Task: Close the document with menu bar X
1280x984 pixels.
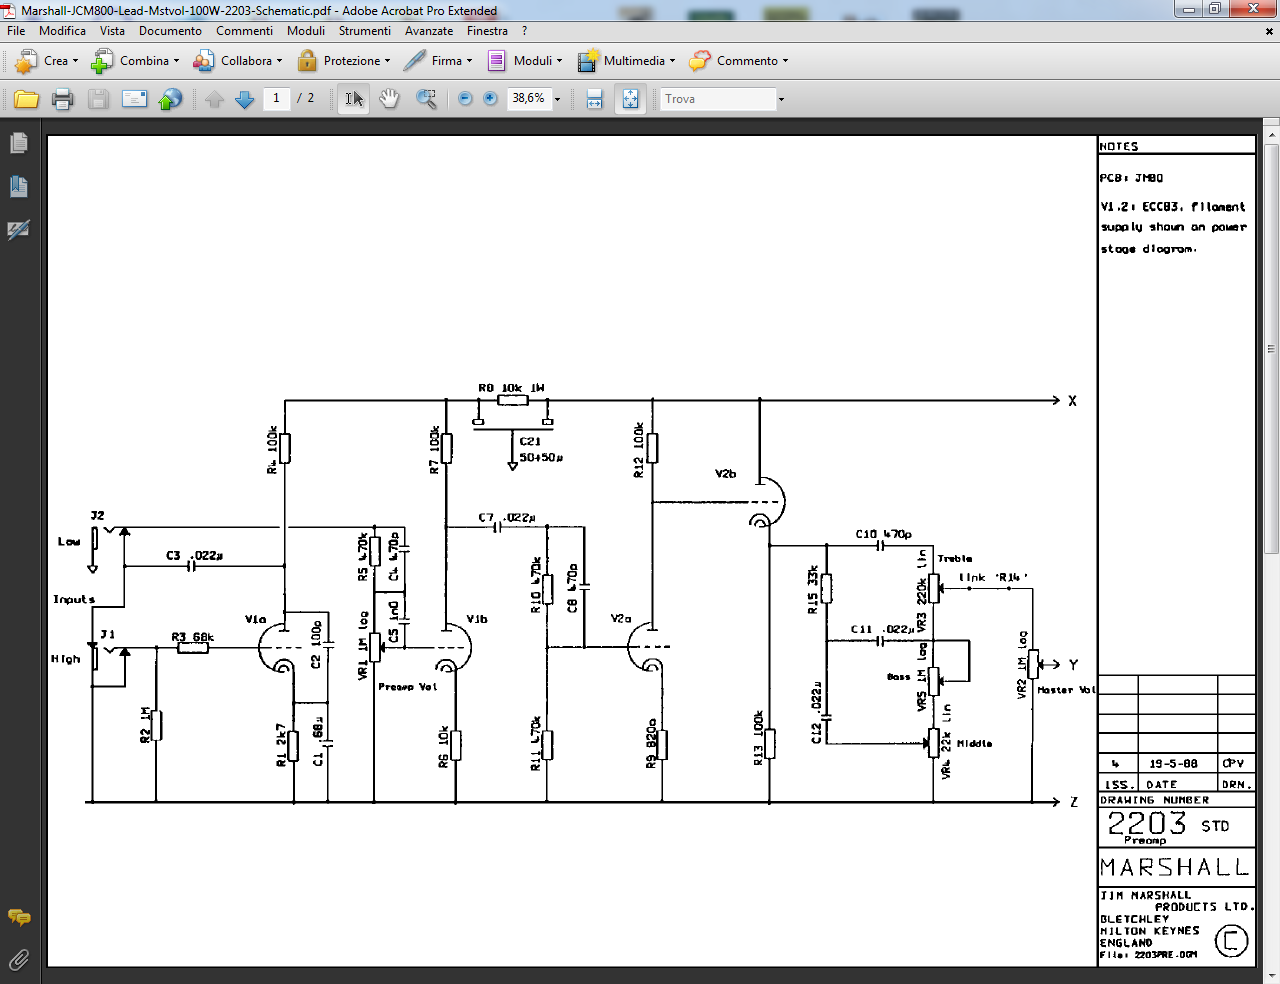Action: click(1270, 31)
